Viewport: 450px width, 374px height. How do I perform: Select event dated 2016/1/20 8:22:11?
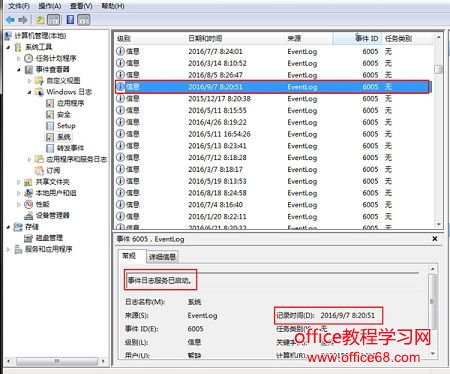[x=273, y=217]
